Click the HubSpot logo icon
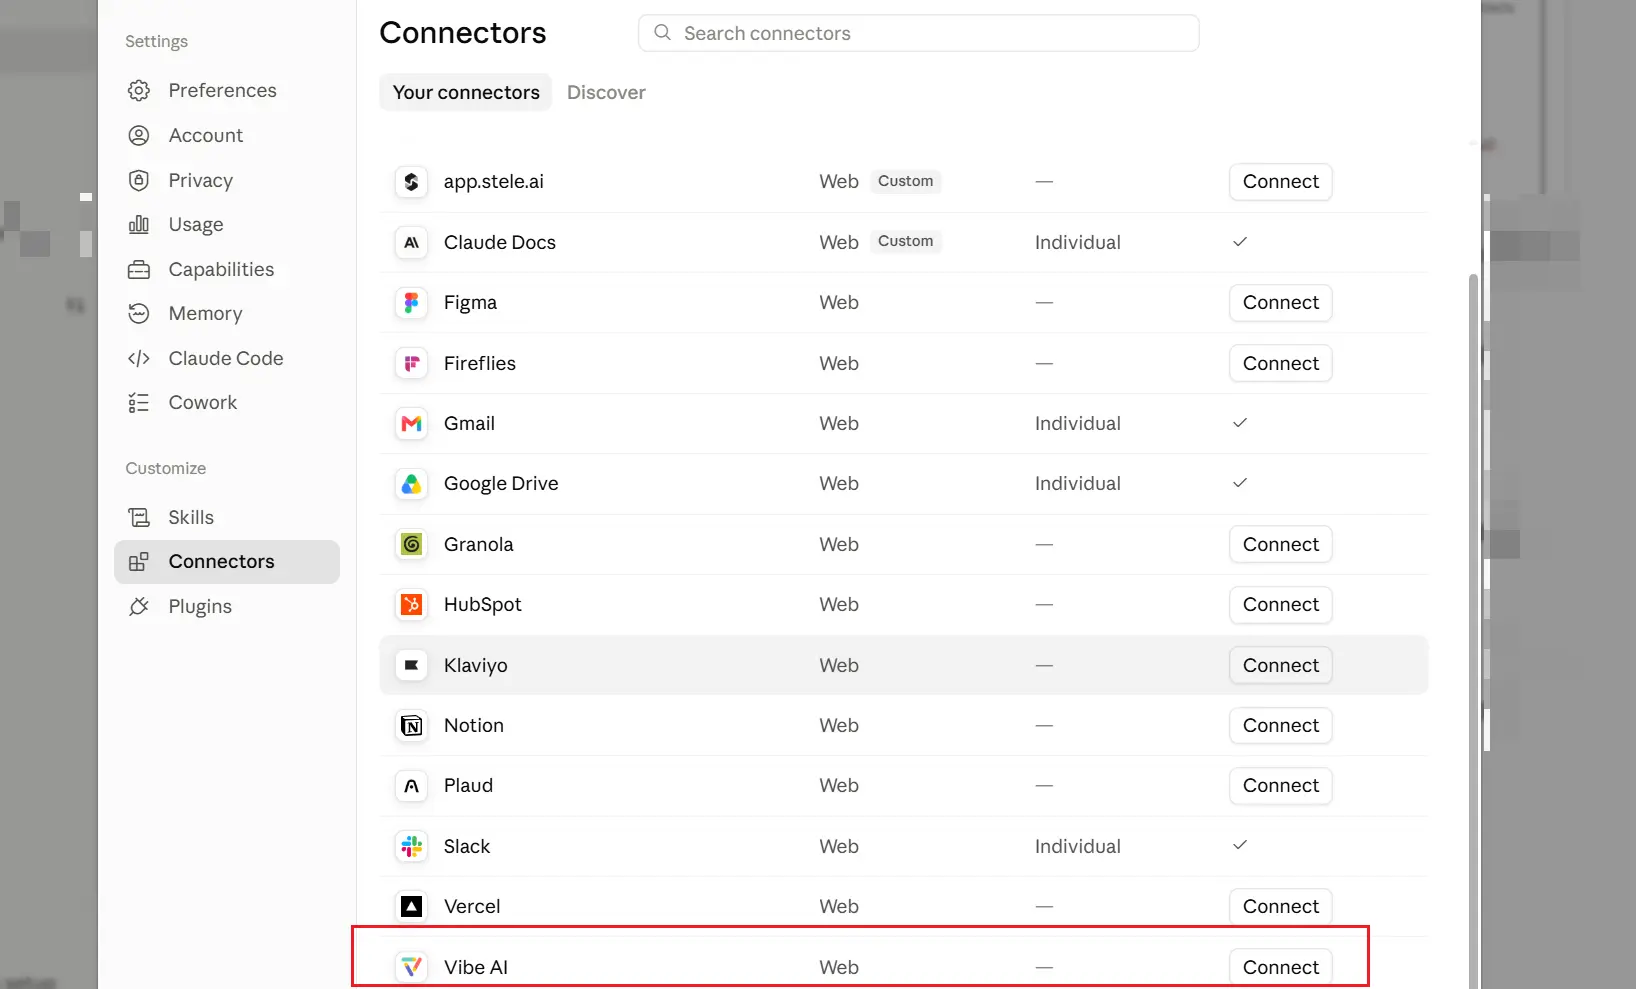 [411, 604]
